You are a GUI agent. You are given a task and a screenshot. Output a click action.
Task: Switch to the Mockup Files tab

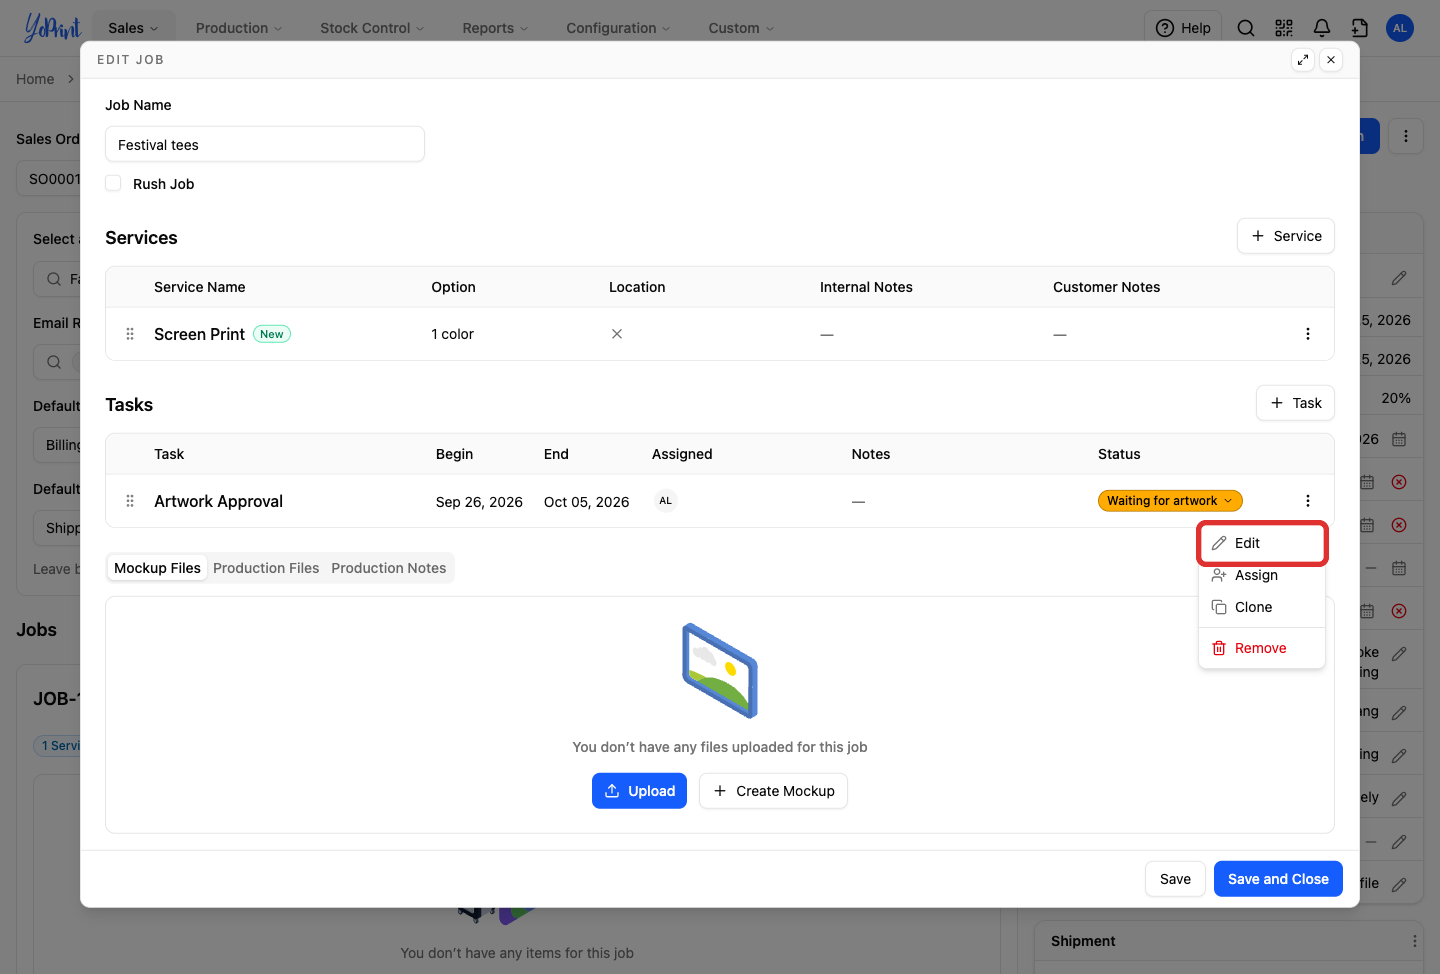click(x=157, y=568)
